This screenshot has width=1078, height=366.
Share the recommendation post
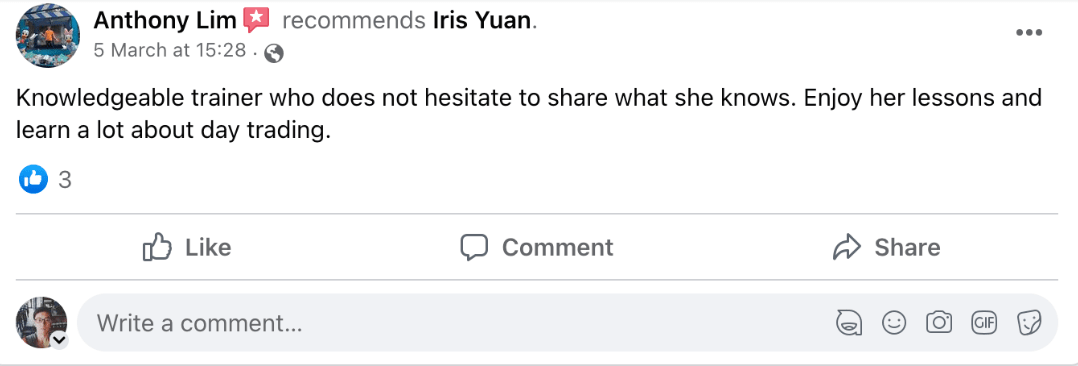(886, 247)
